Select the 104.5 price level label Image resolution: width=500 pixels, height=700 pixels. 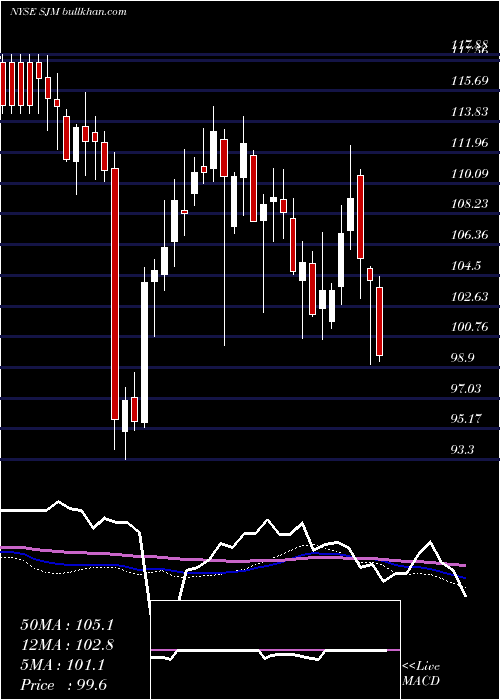[464, 266]
